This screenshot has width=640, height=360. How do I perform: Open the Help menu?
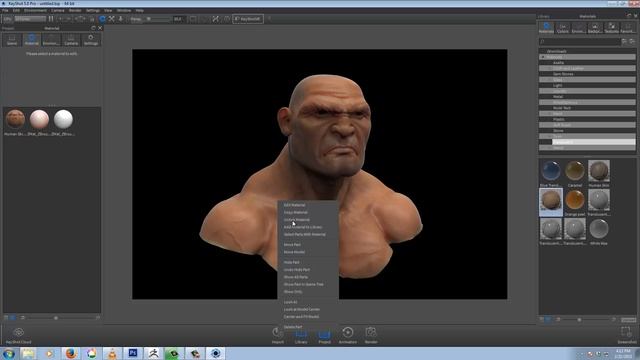(x=140, y=10)
